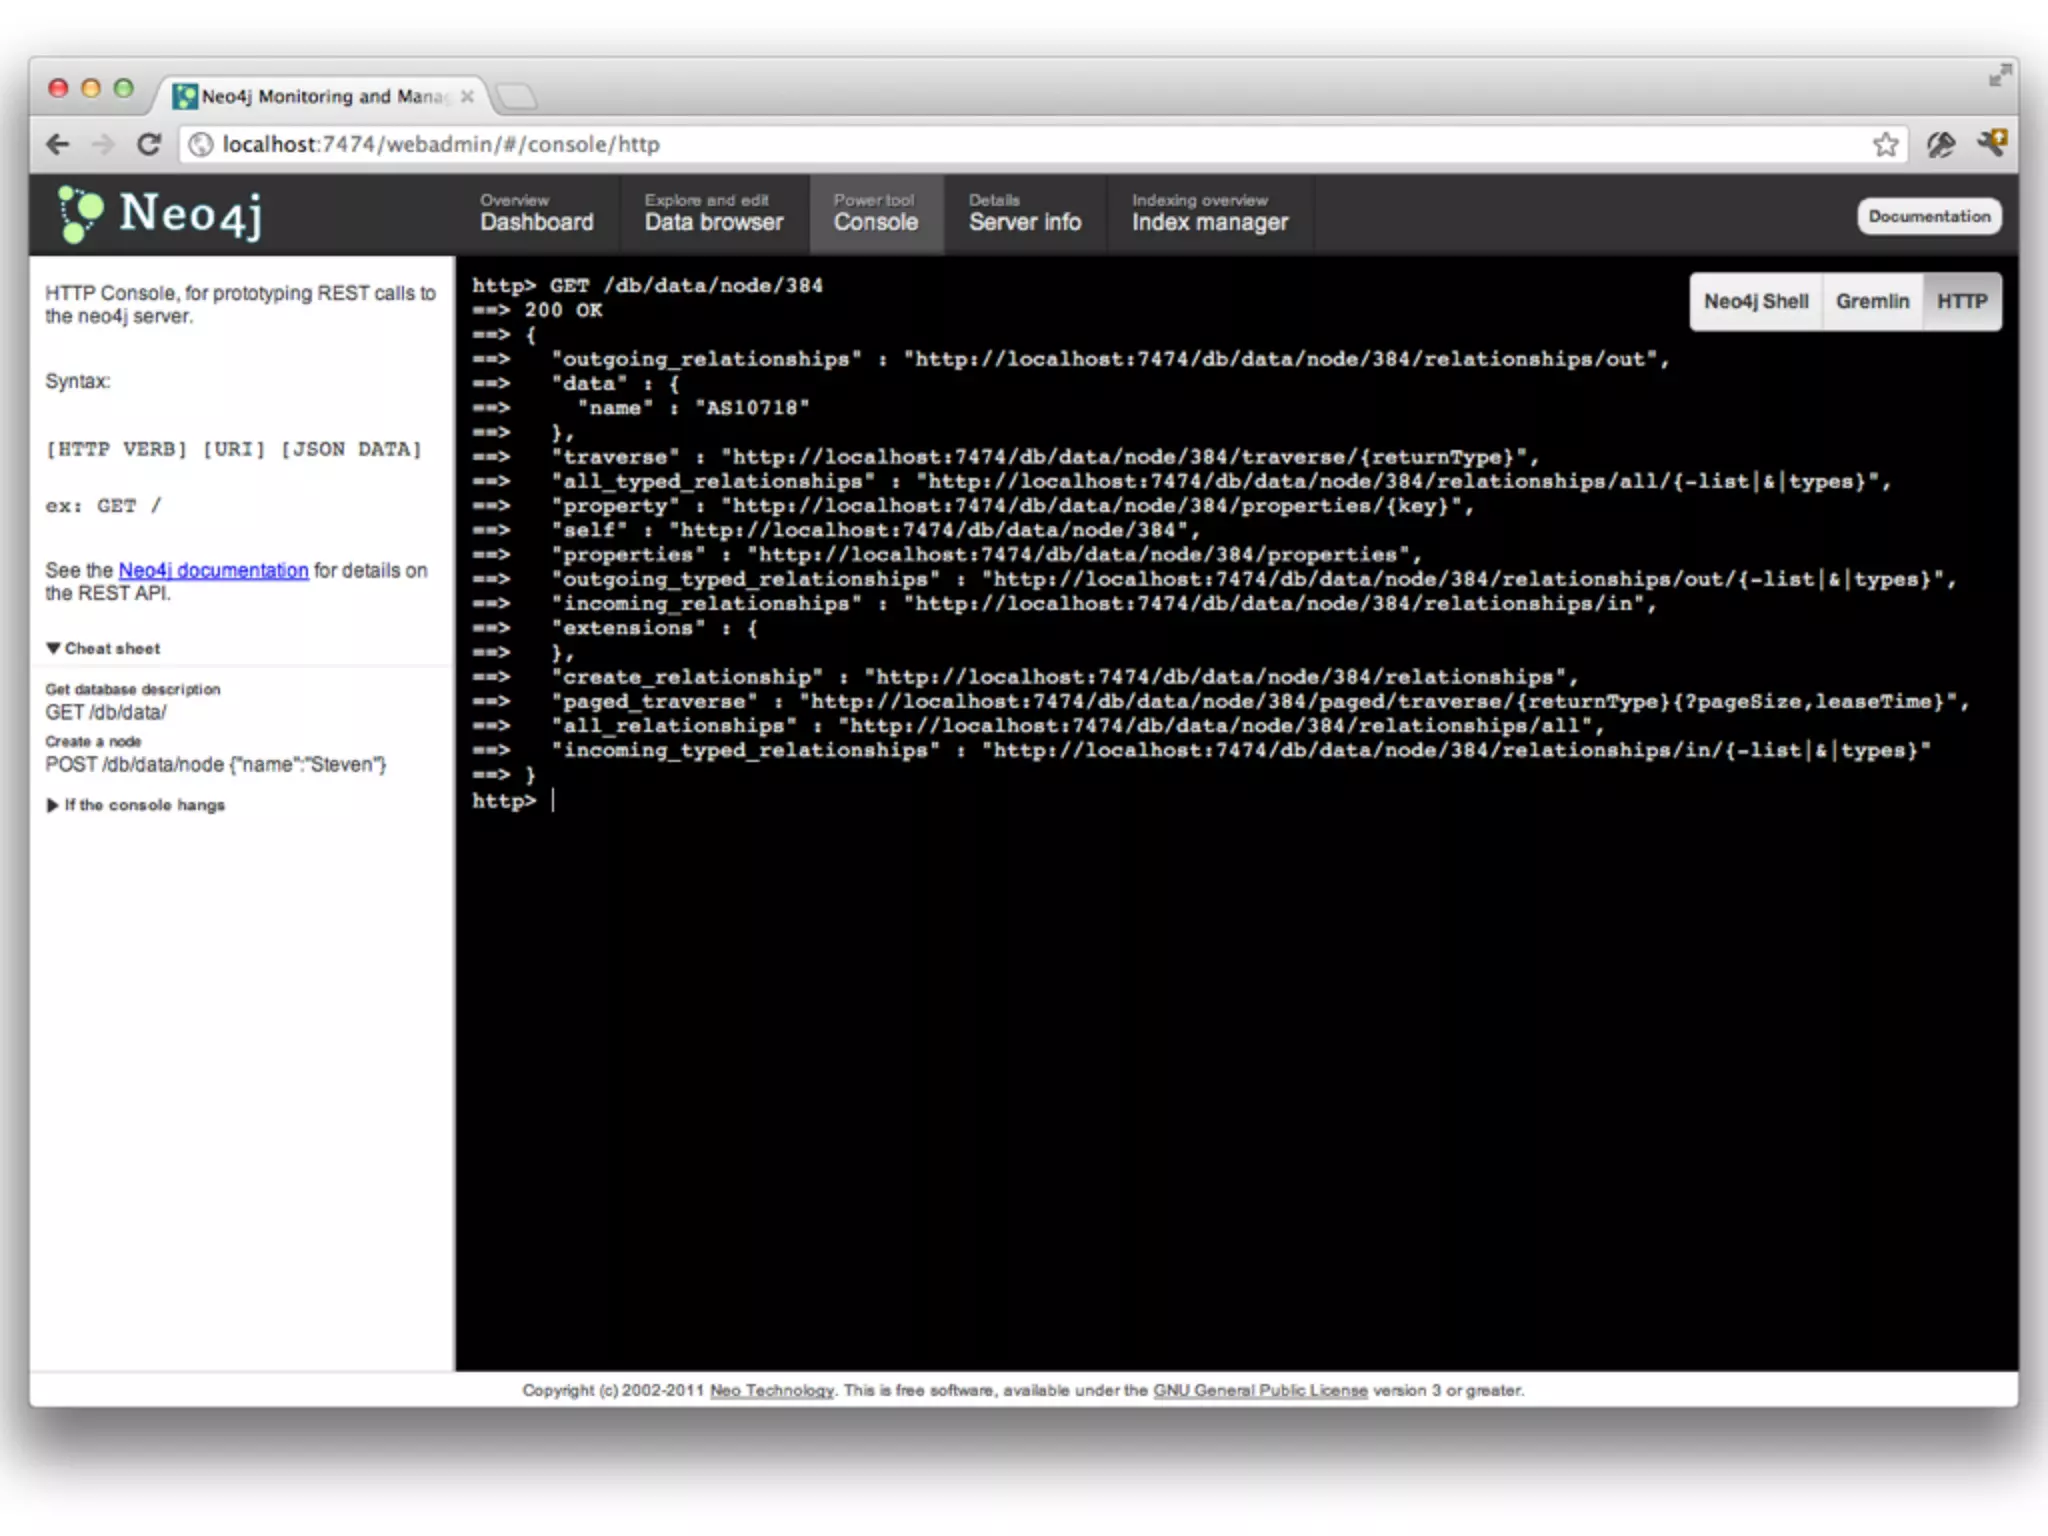Open the Neo4j documentation link
2048x1536 pixels.
tap(213, 570)
